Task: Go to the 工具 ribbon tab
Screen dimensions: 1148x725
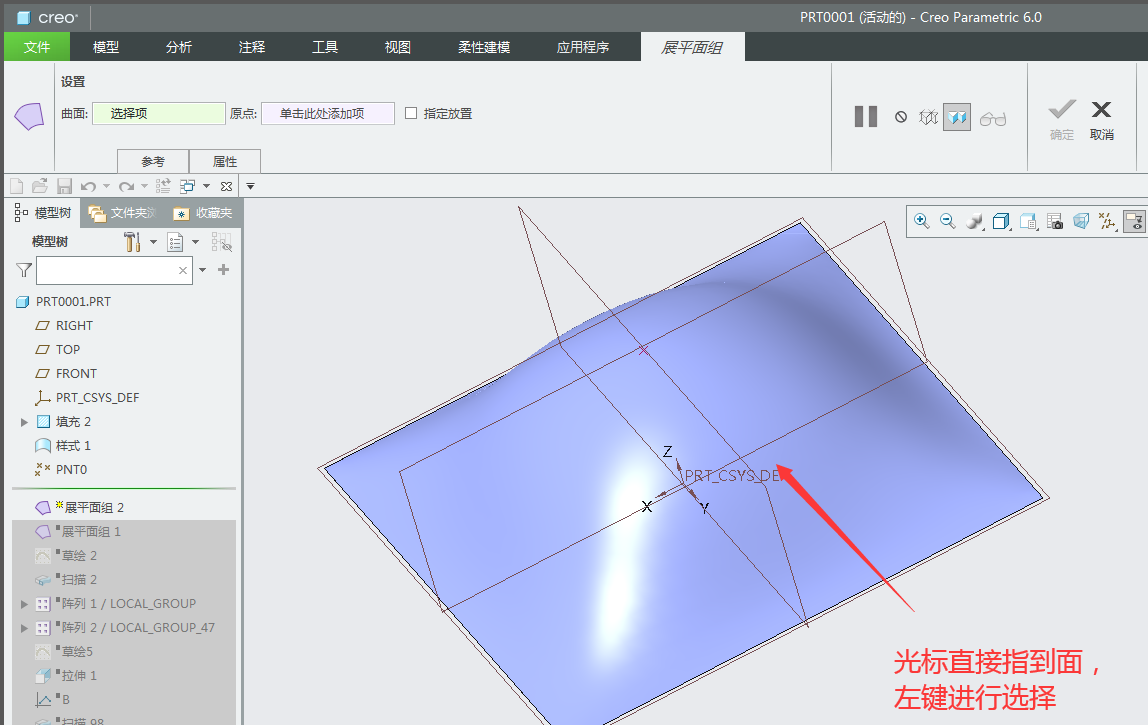Action: pyautogui.click(x=325, y=47)
